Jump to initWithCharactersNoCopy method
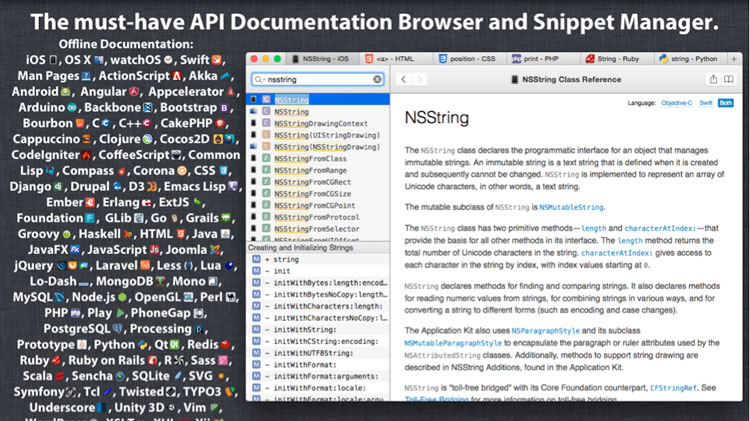 click(x=318, y=318)
